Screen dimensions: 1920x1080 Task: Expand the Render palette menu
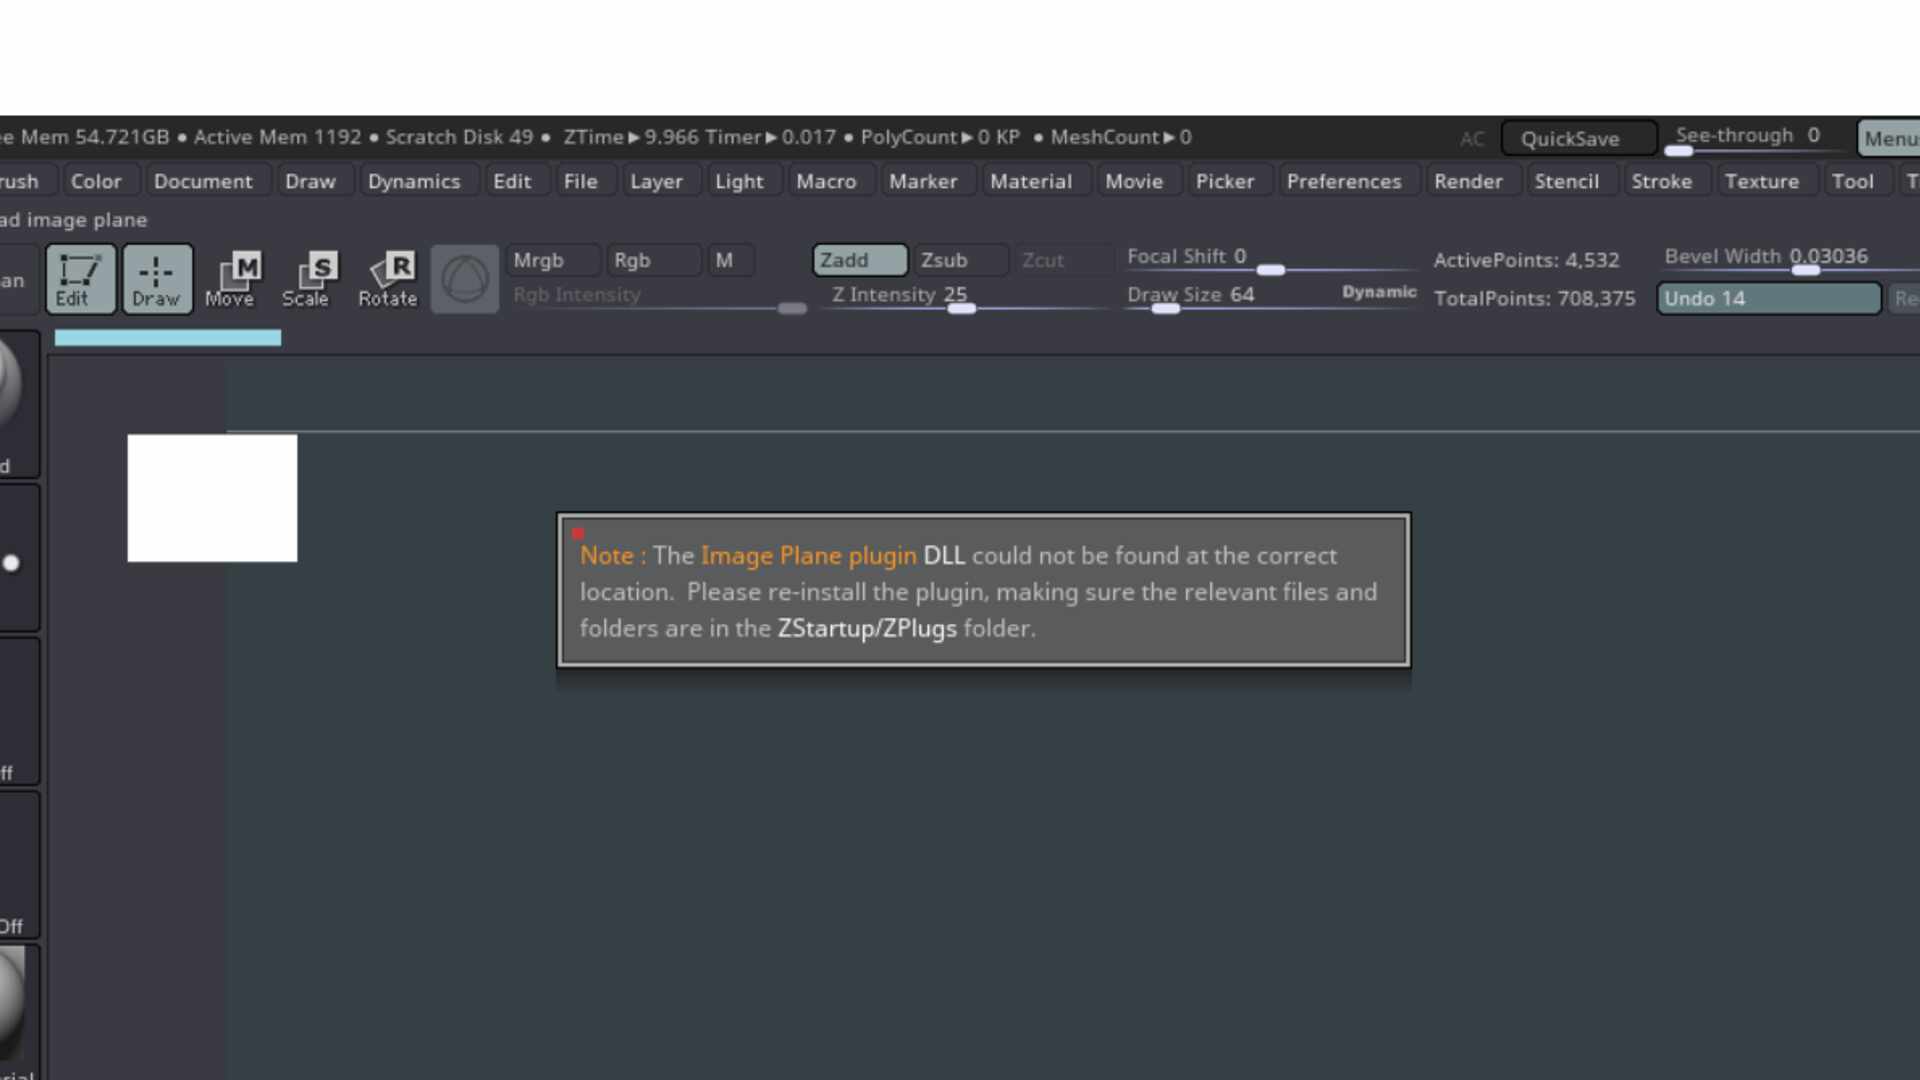1467,181
